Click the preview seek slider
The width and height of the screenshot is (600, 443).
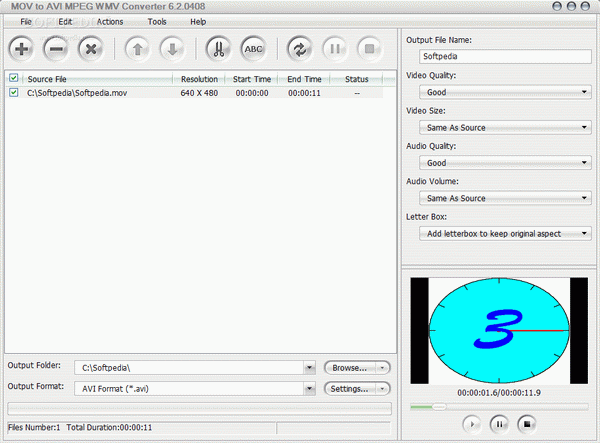click(499, 407)
